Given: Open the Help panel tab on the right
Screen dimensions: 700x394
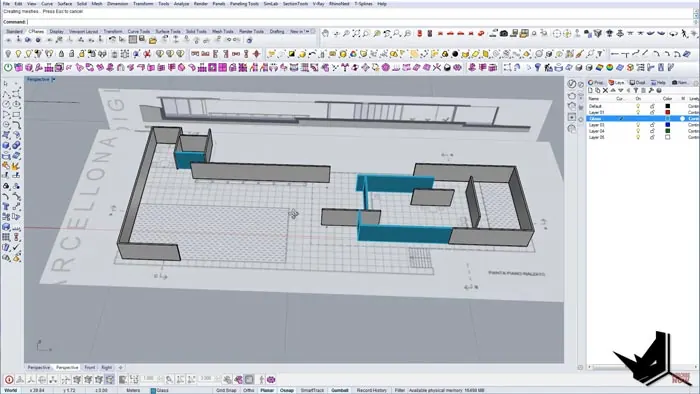Looking at the screenshot, I should [658, 83].
